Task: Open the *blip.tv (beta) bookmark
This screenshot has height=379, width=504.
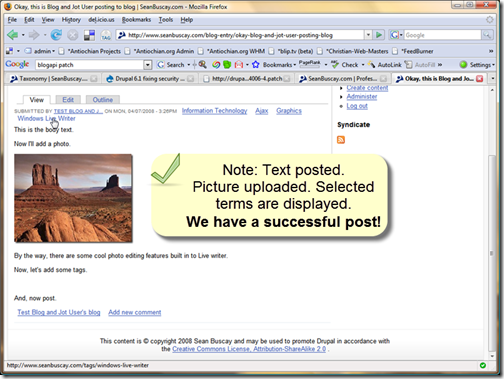Action: (291, 51)
